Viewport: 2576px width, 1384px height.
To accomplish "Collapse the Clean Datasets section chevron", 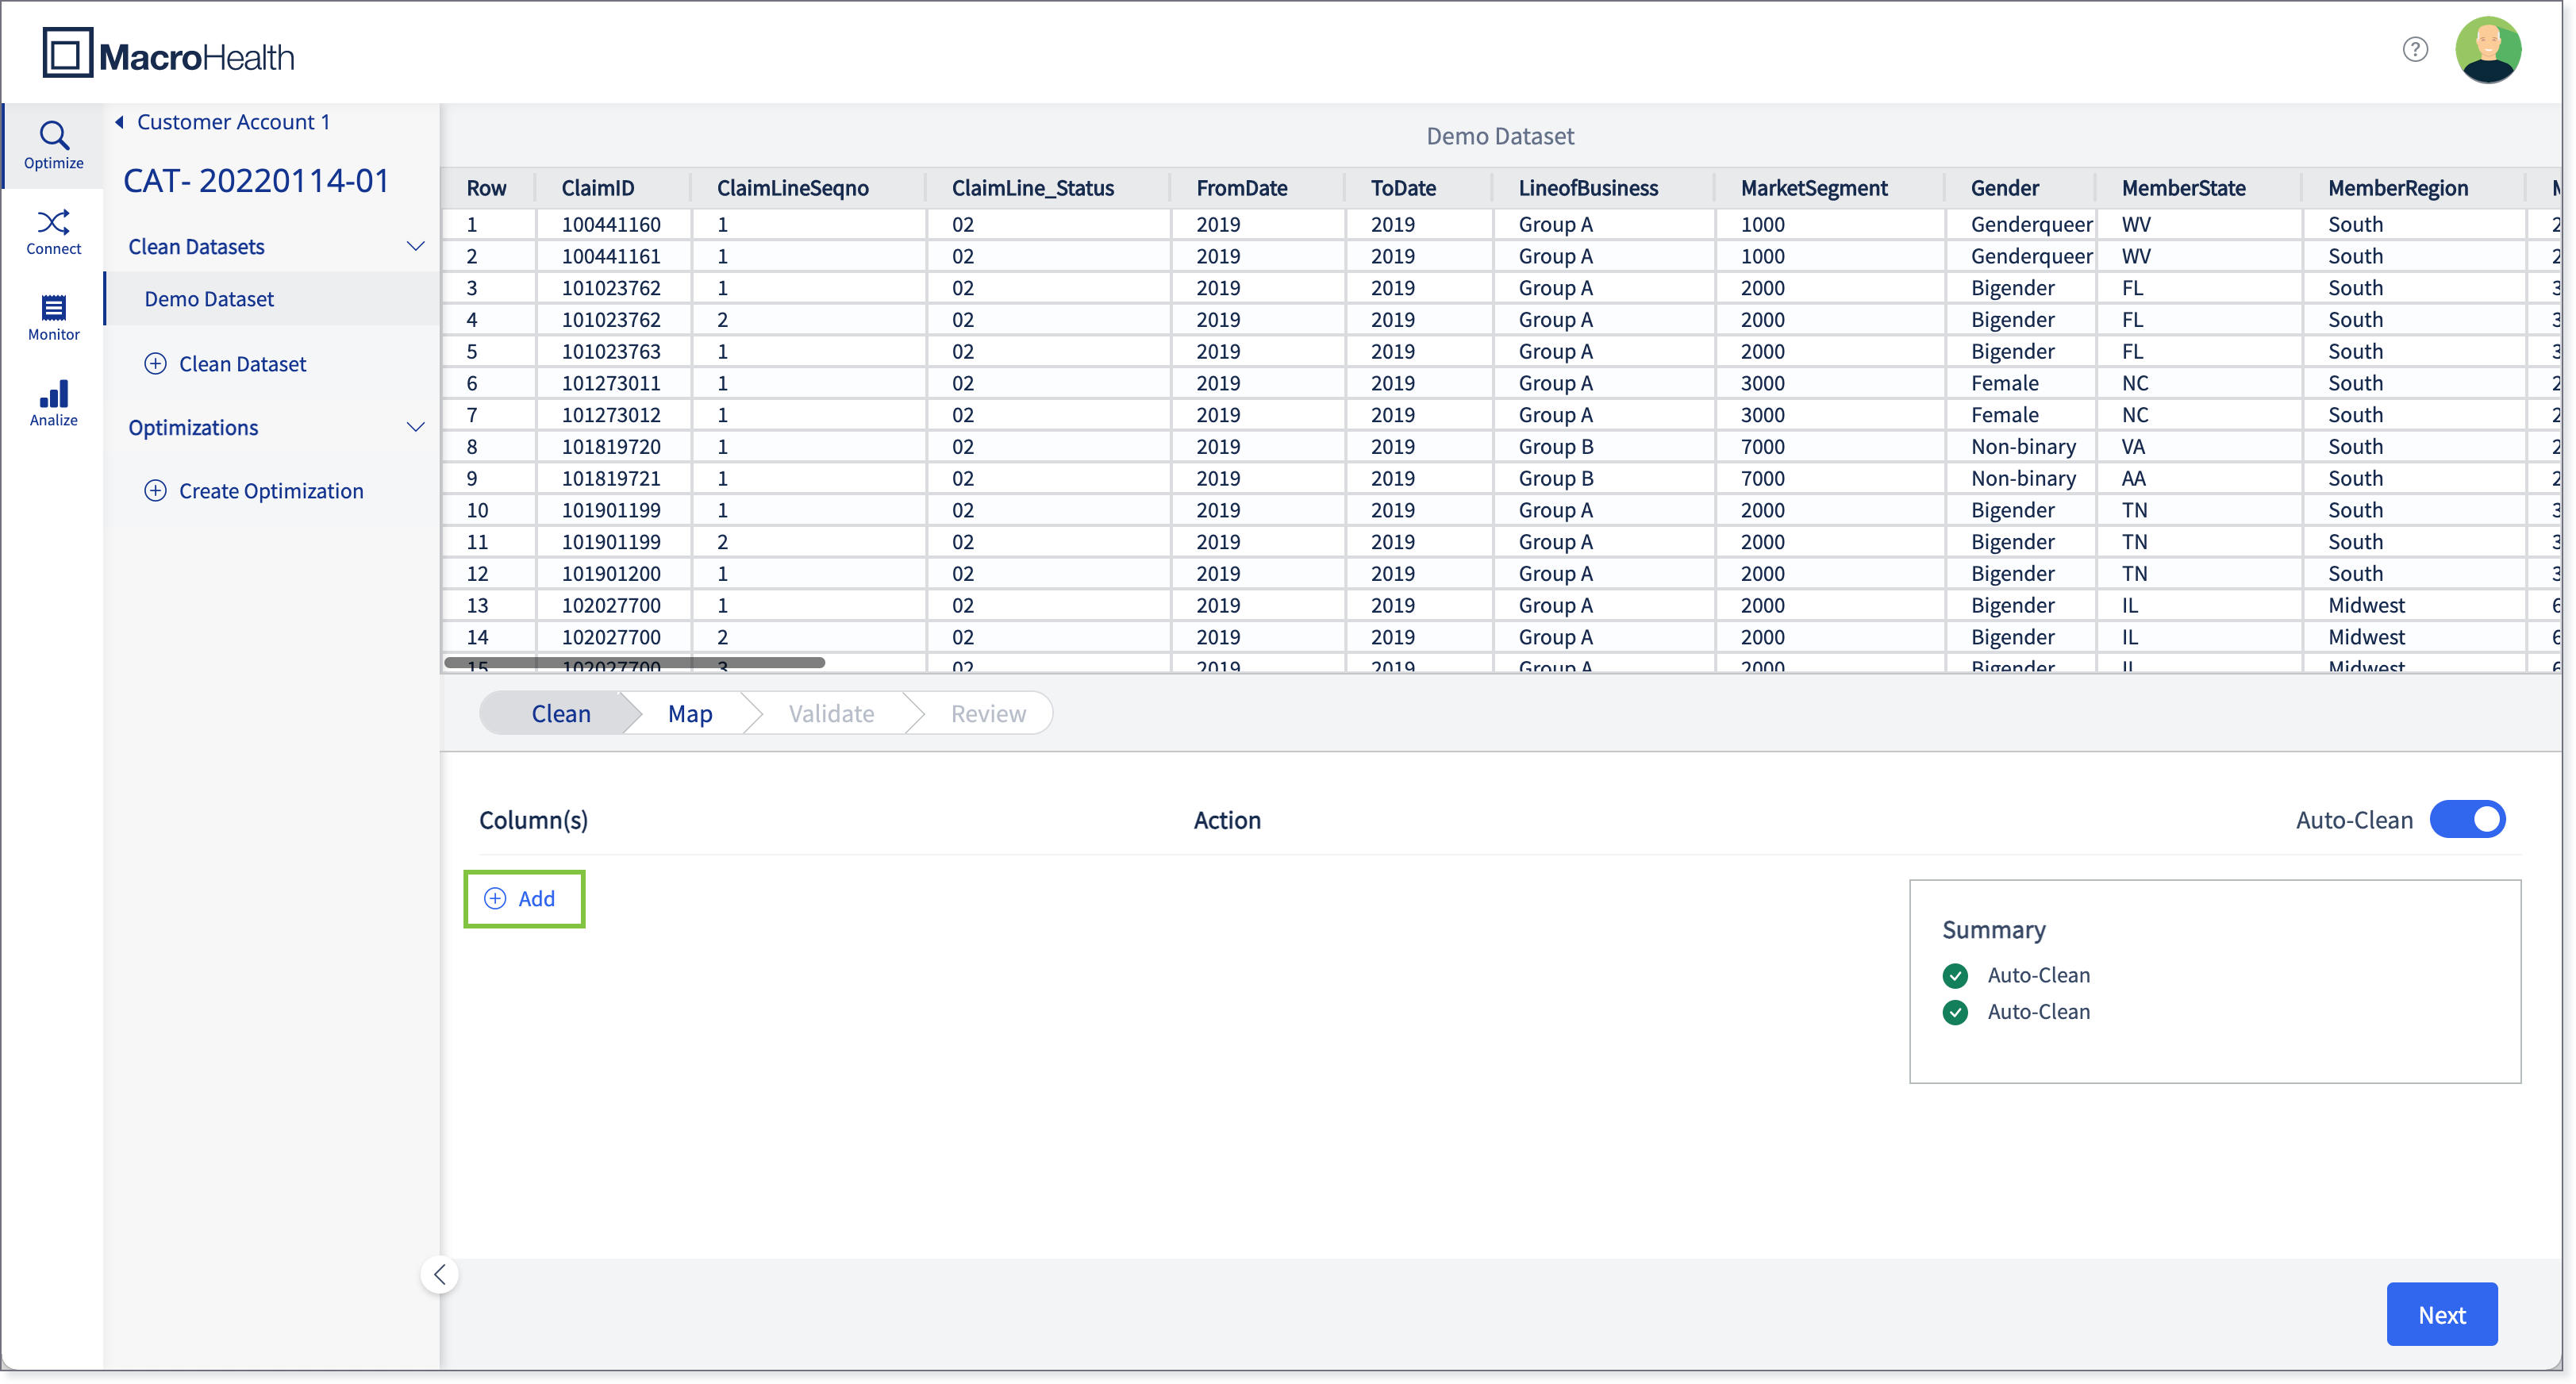I will click(x=416, y=247).
